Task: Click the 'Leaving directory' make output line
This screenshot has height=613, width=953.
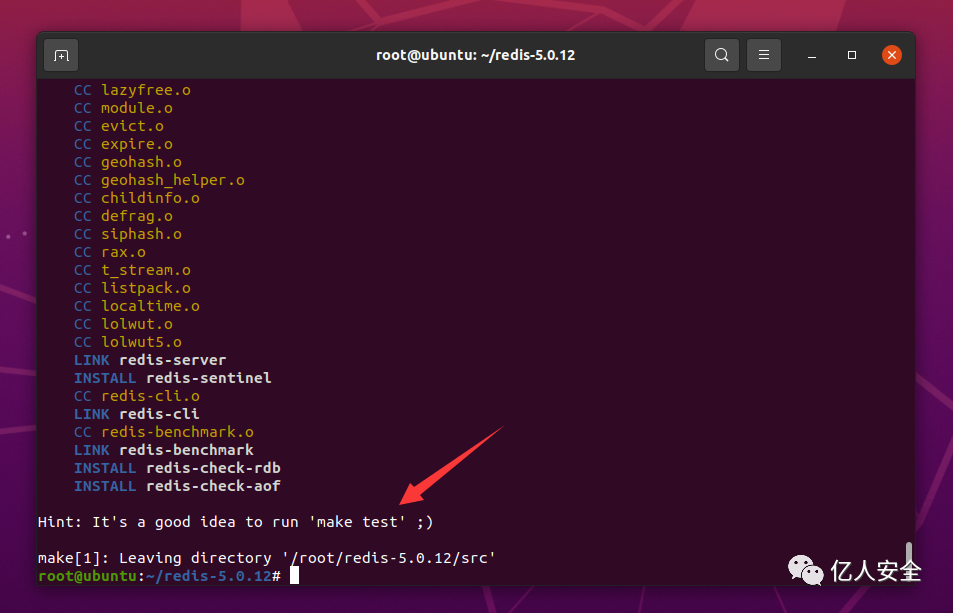Action: tap(267, 558)
